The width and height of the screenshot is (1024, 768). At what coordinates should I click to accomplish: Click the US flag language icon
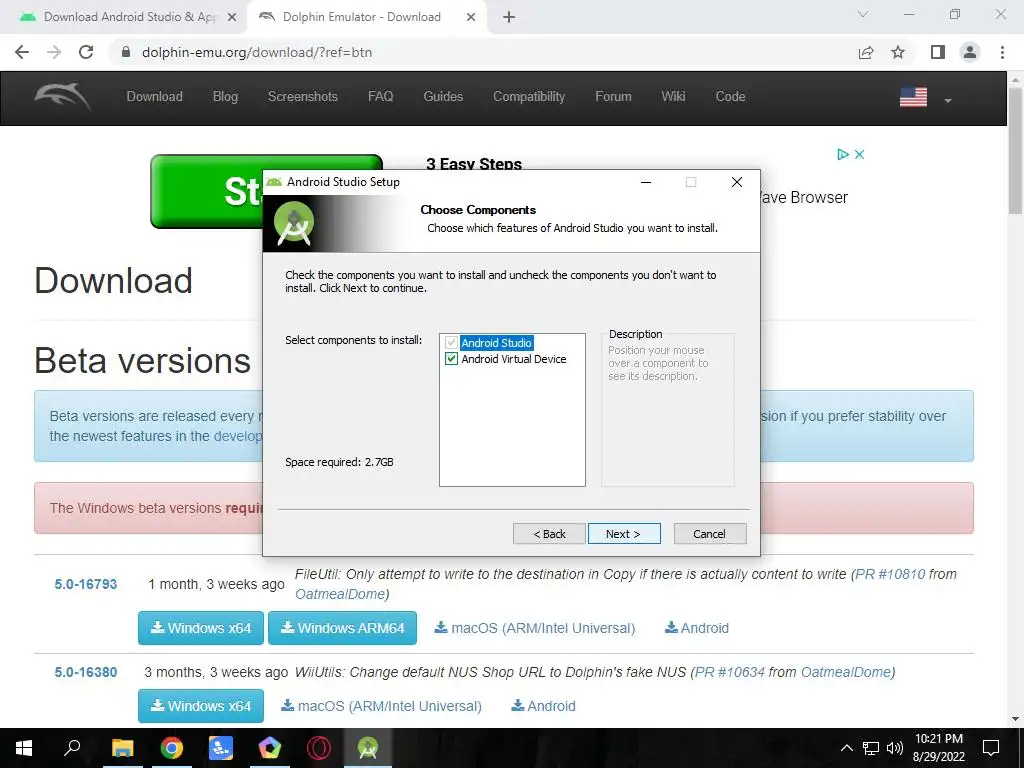point(913,97)
